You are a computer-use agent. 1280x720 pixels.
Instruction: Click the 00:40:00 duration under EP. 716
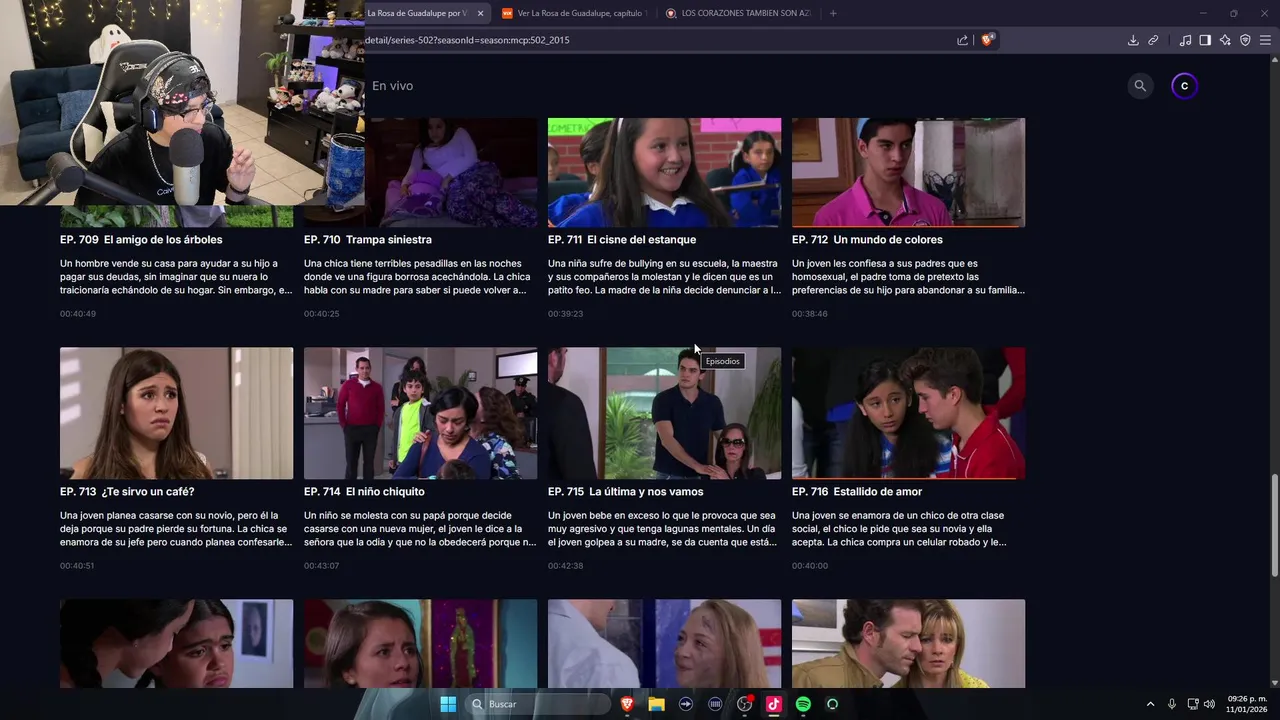[809, 566]
